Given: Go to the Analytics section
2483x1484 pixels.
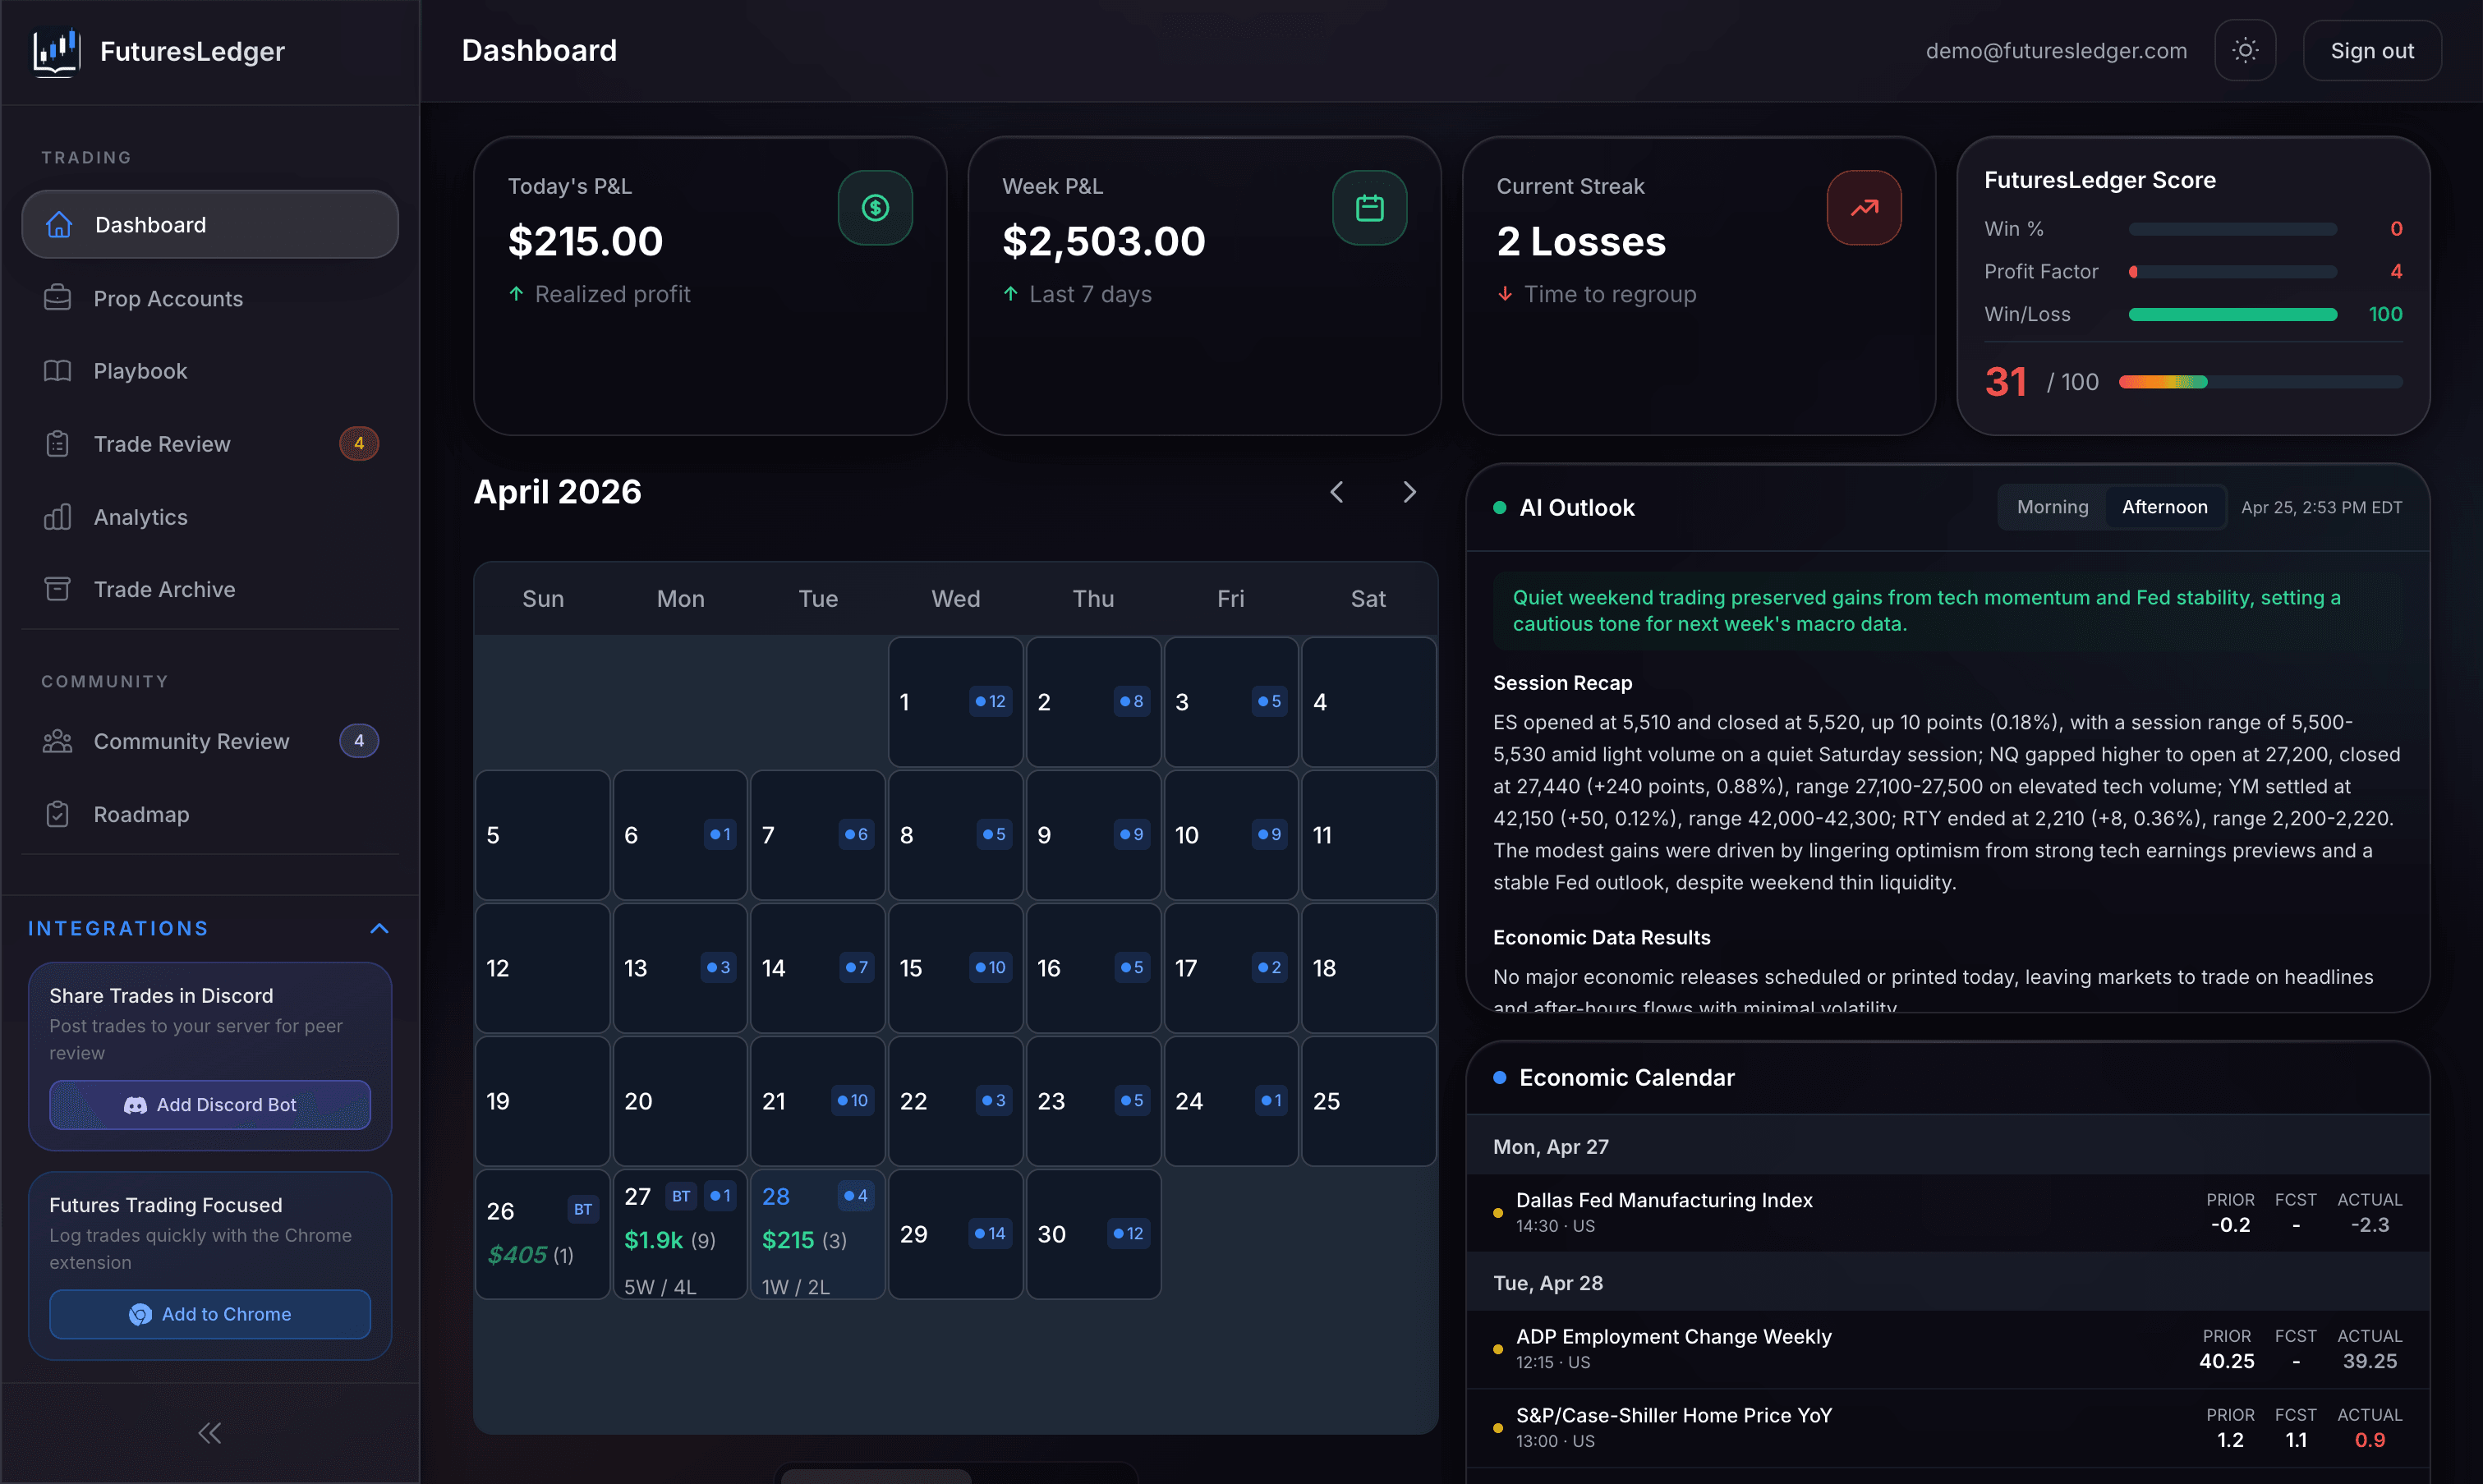Looking at the screenshot, I should coord(210,517).
